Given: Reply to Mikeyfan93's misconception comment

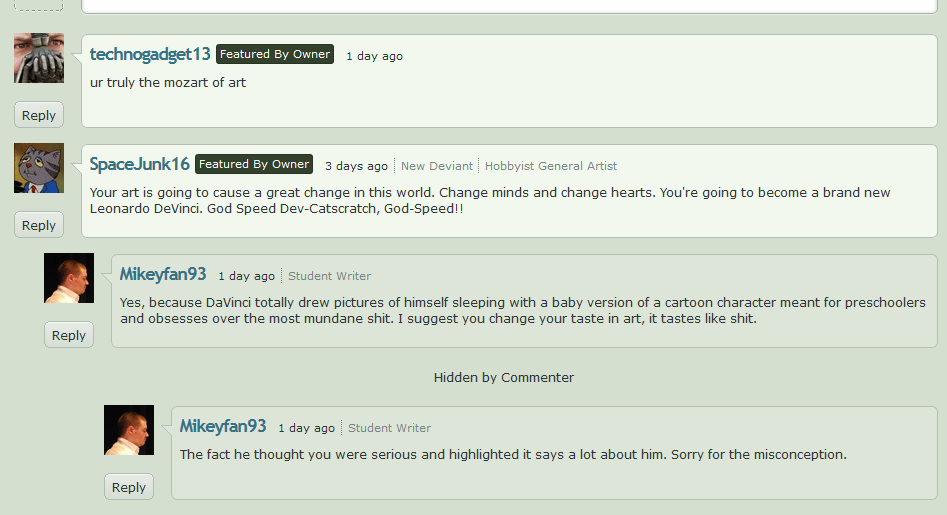Looking at the screenshot, I should click(129, 487).
